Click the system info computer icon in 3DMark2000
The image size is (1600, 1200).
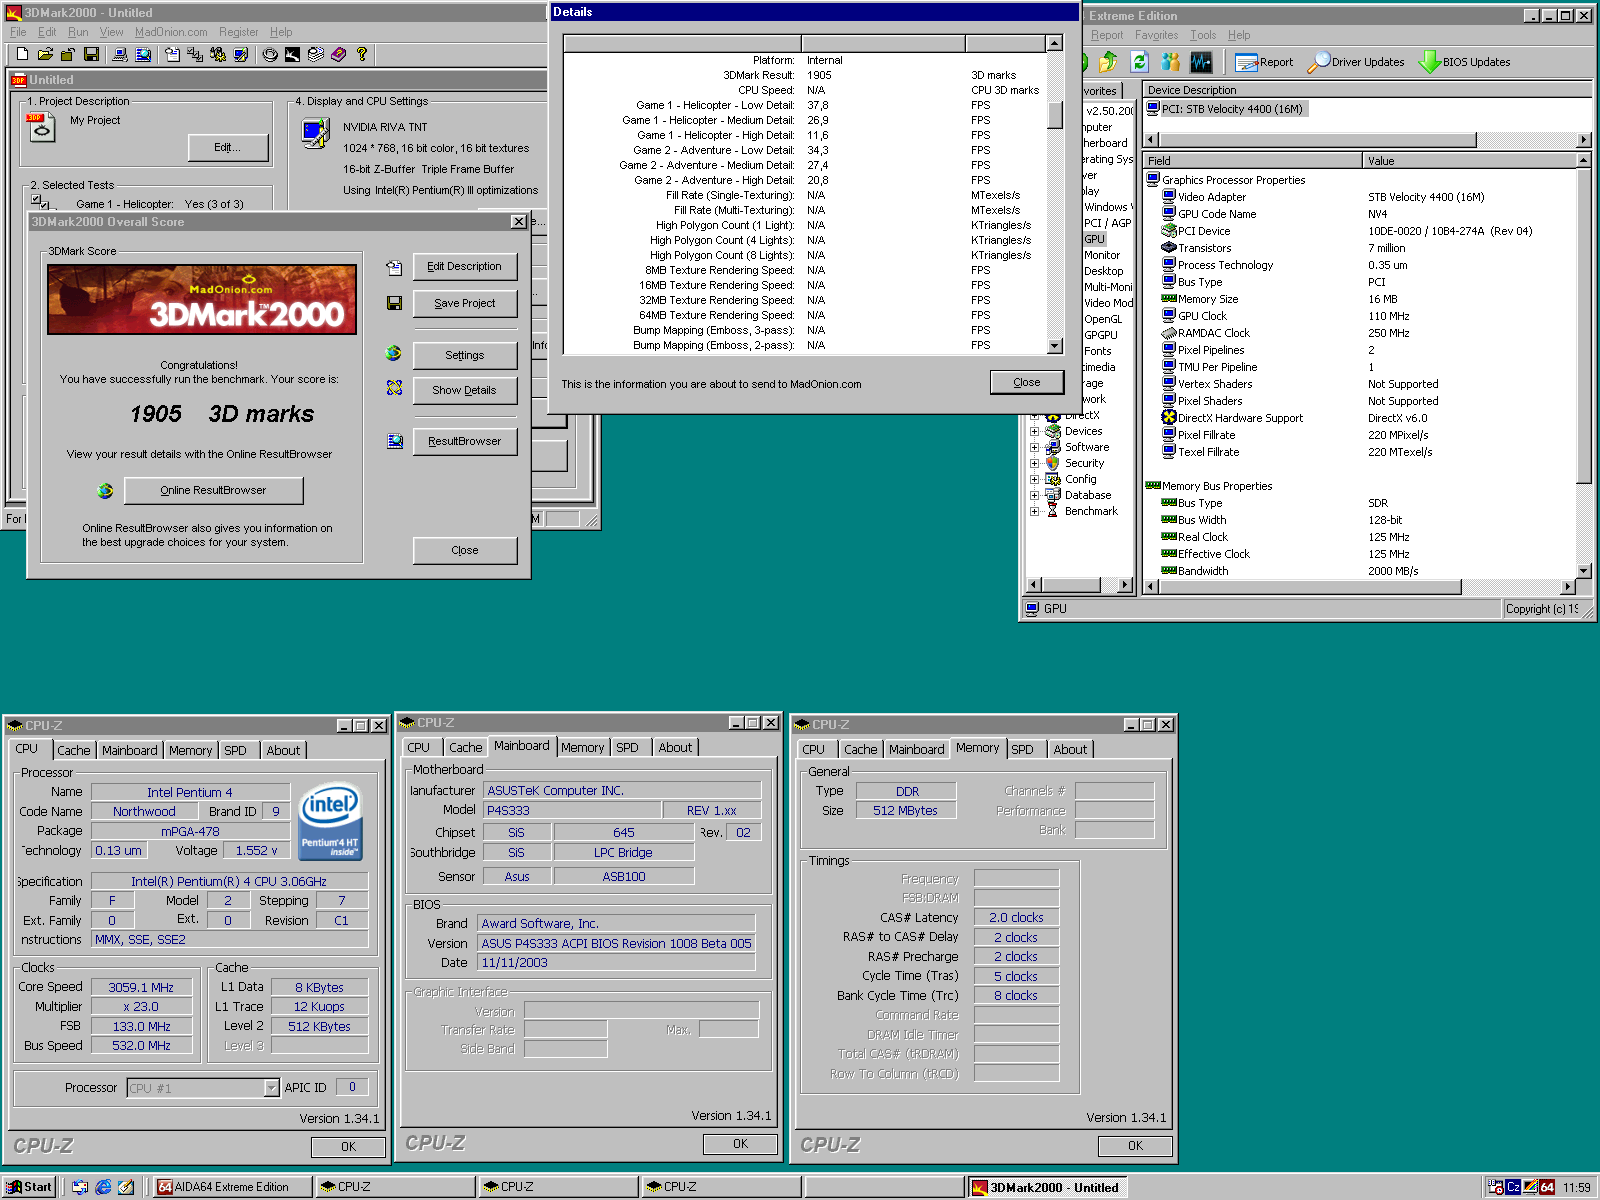point(120,54)
